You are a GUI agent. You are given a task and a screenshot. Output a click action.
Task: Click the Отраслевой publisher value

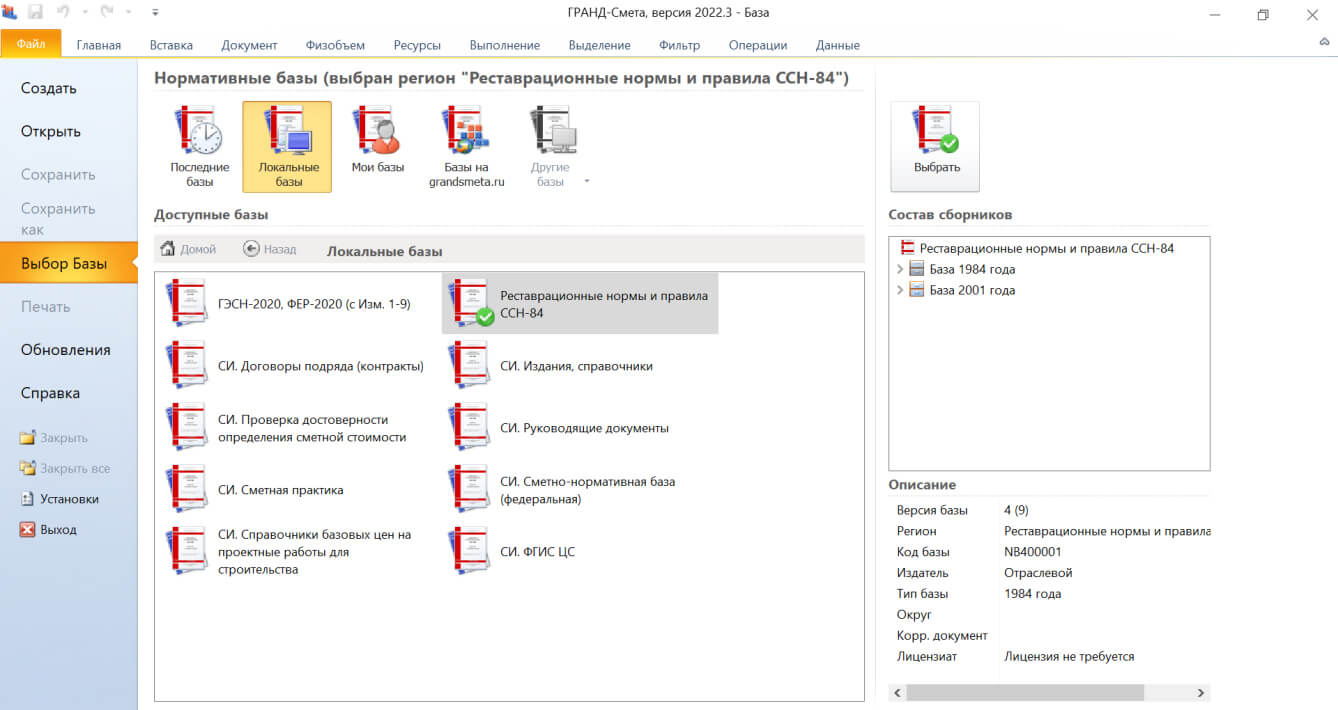tap(1038, 573)
